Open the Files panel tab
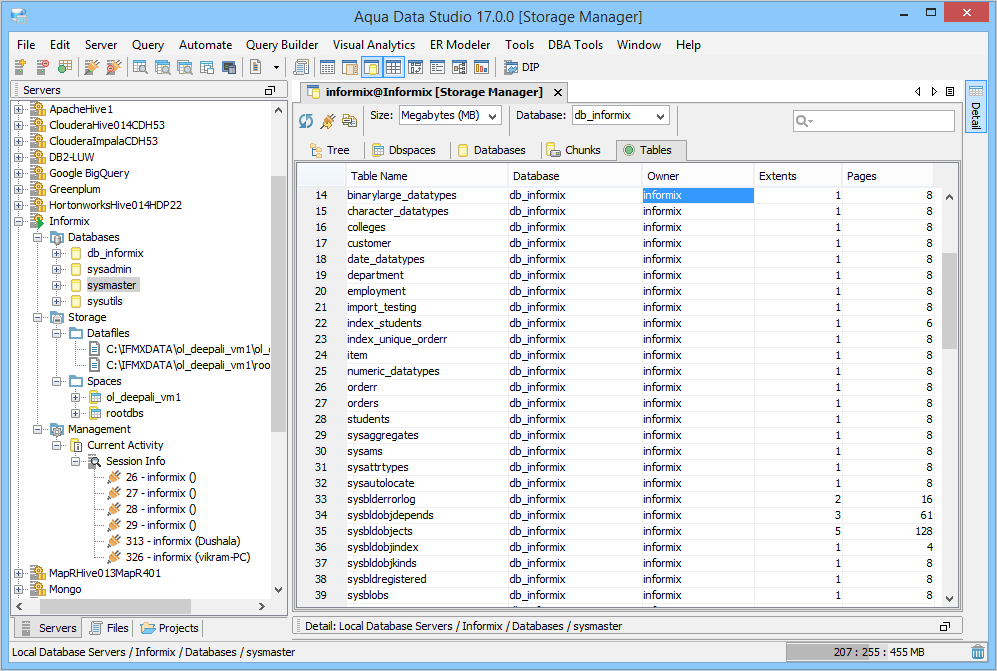The image size is (997, 671). (x=109, y=628)
